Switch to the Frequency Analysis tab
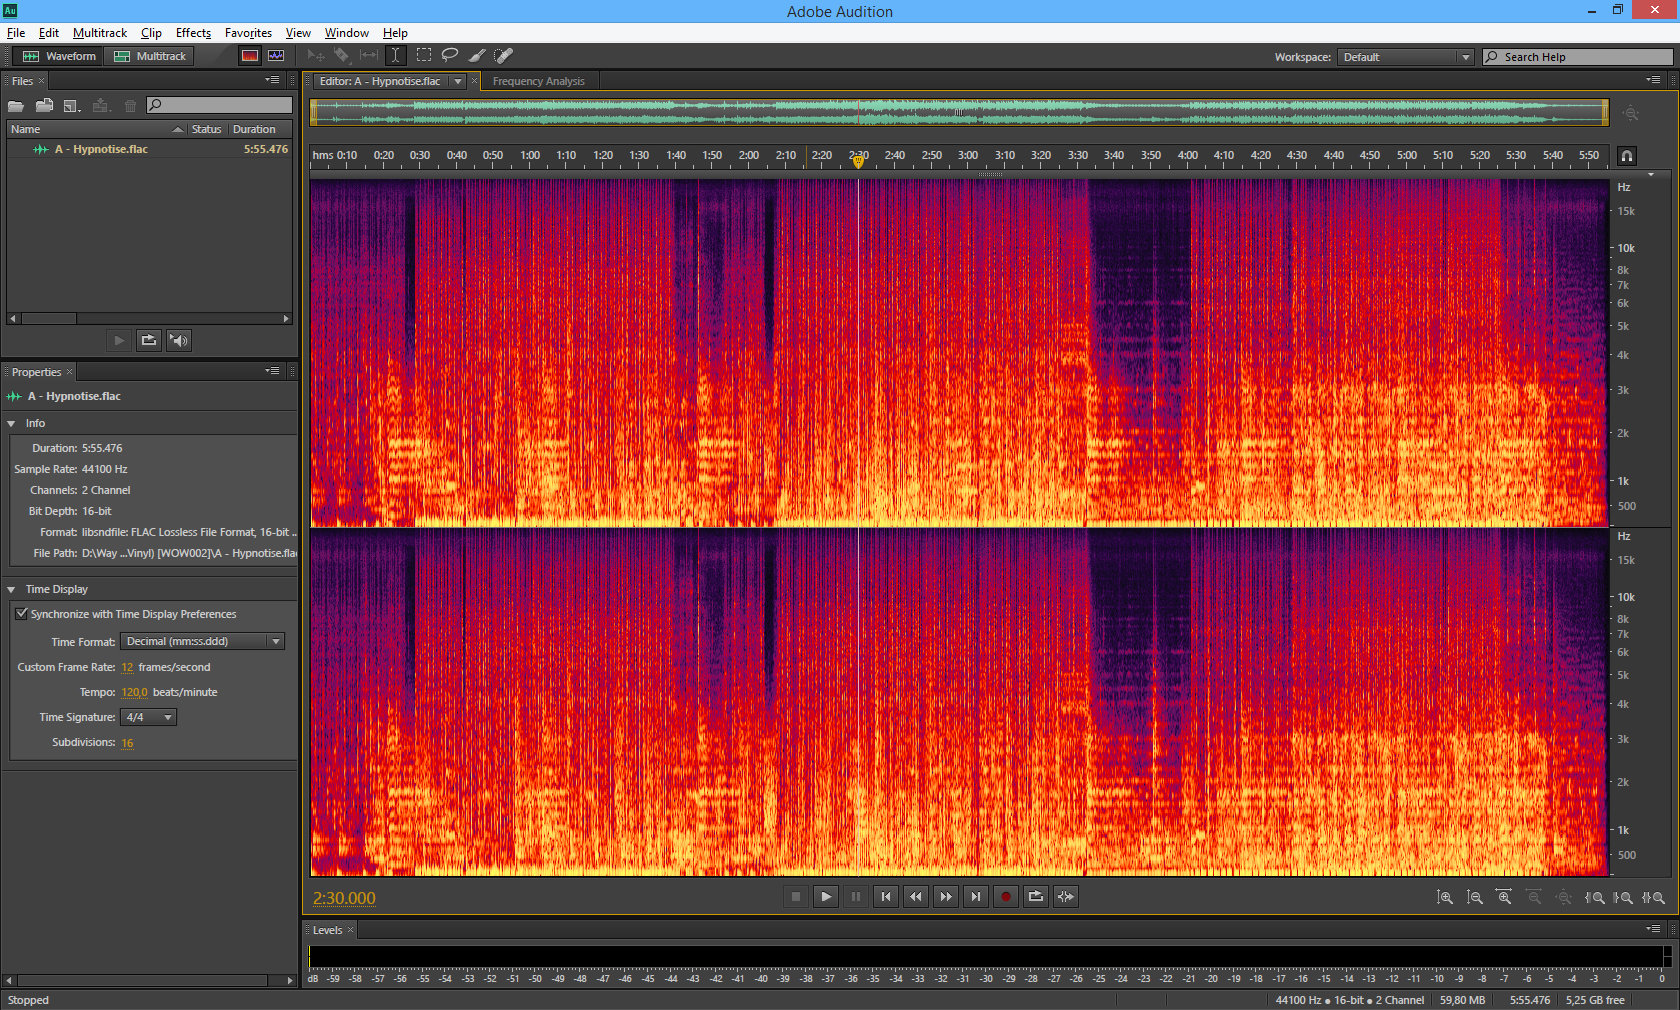Image resolution: width=1680 pixels, height=1010 pixels. 538,81
